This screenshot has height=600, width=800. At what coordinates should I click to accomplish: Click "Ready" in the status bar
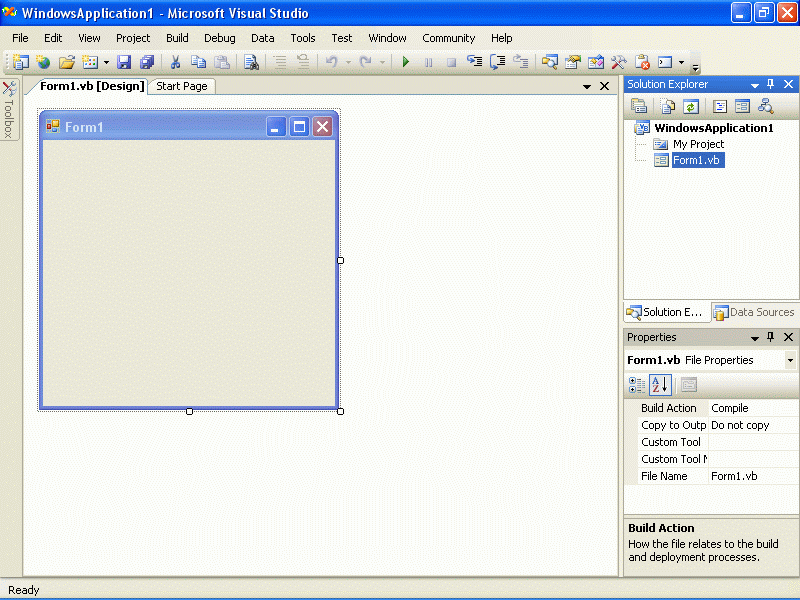pyautogui.click(x=23, y=590)
